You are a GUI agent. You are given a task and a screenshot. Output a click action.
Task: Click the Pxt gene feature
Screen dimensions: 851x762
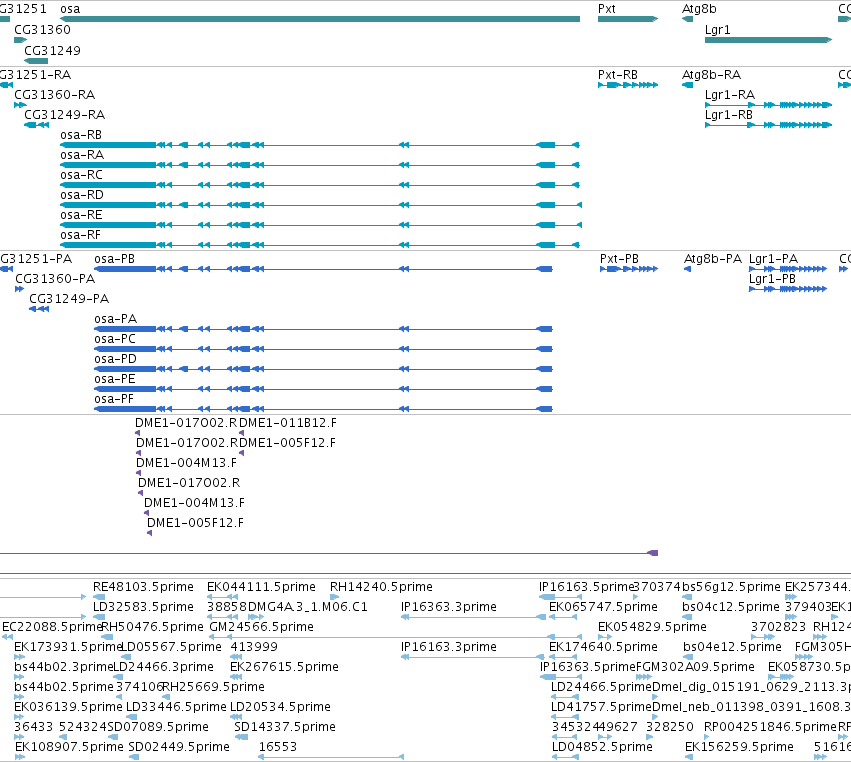click(x=628, y=19)
